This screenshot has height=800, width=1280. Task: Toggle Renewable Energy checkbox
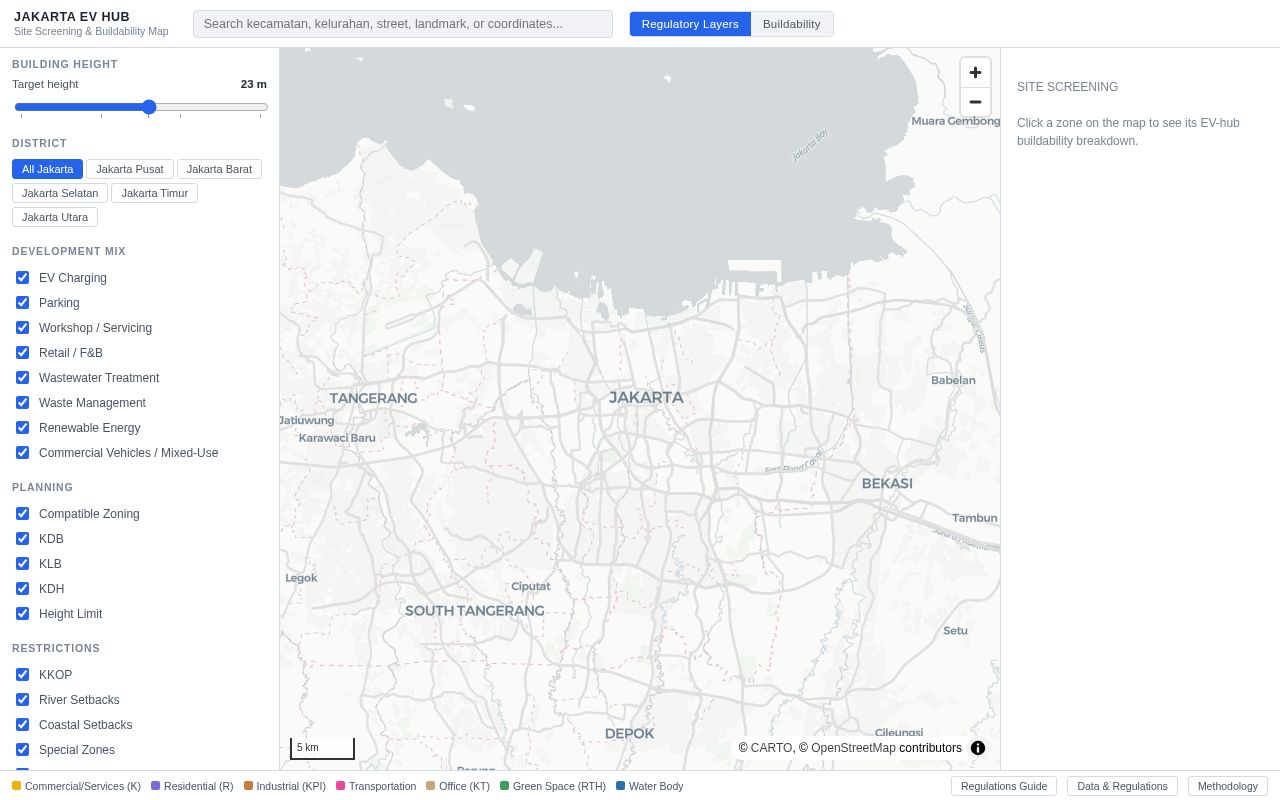pos(22,428)
